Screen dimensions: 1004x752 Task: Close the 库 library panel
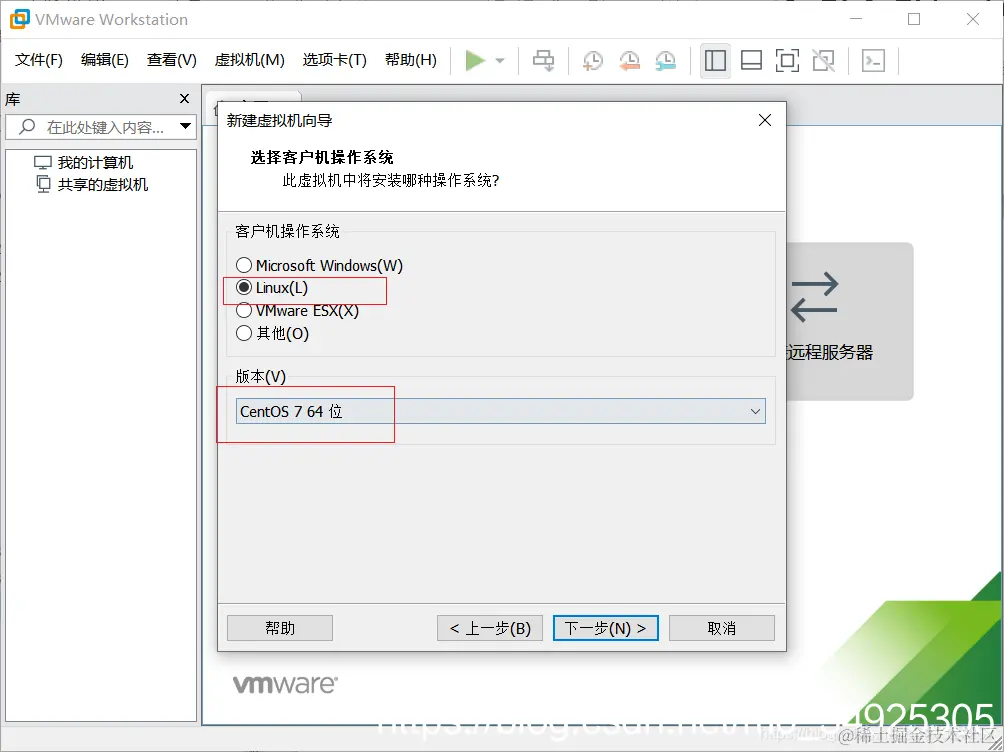(x=184, y=99)
